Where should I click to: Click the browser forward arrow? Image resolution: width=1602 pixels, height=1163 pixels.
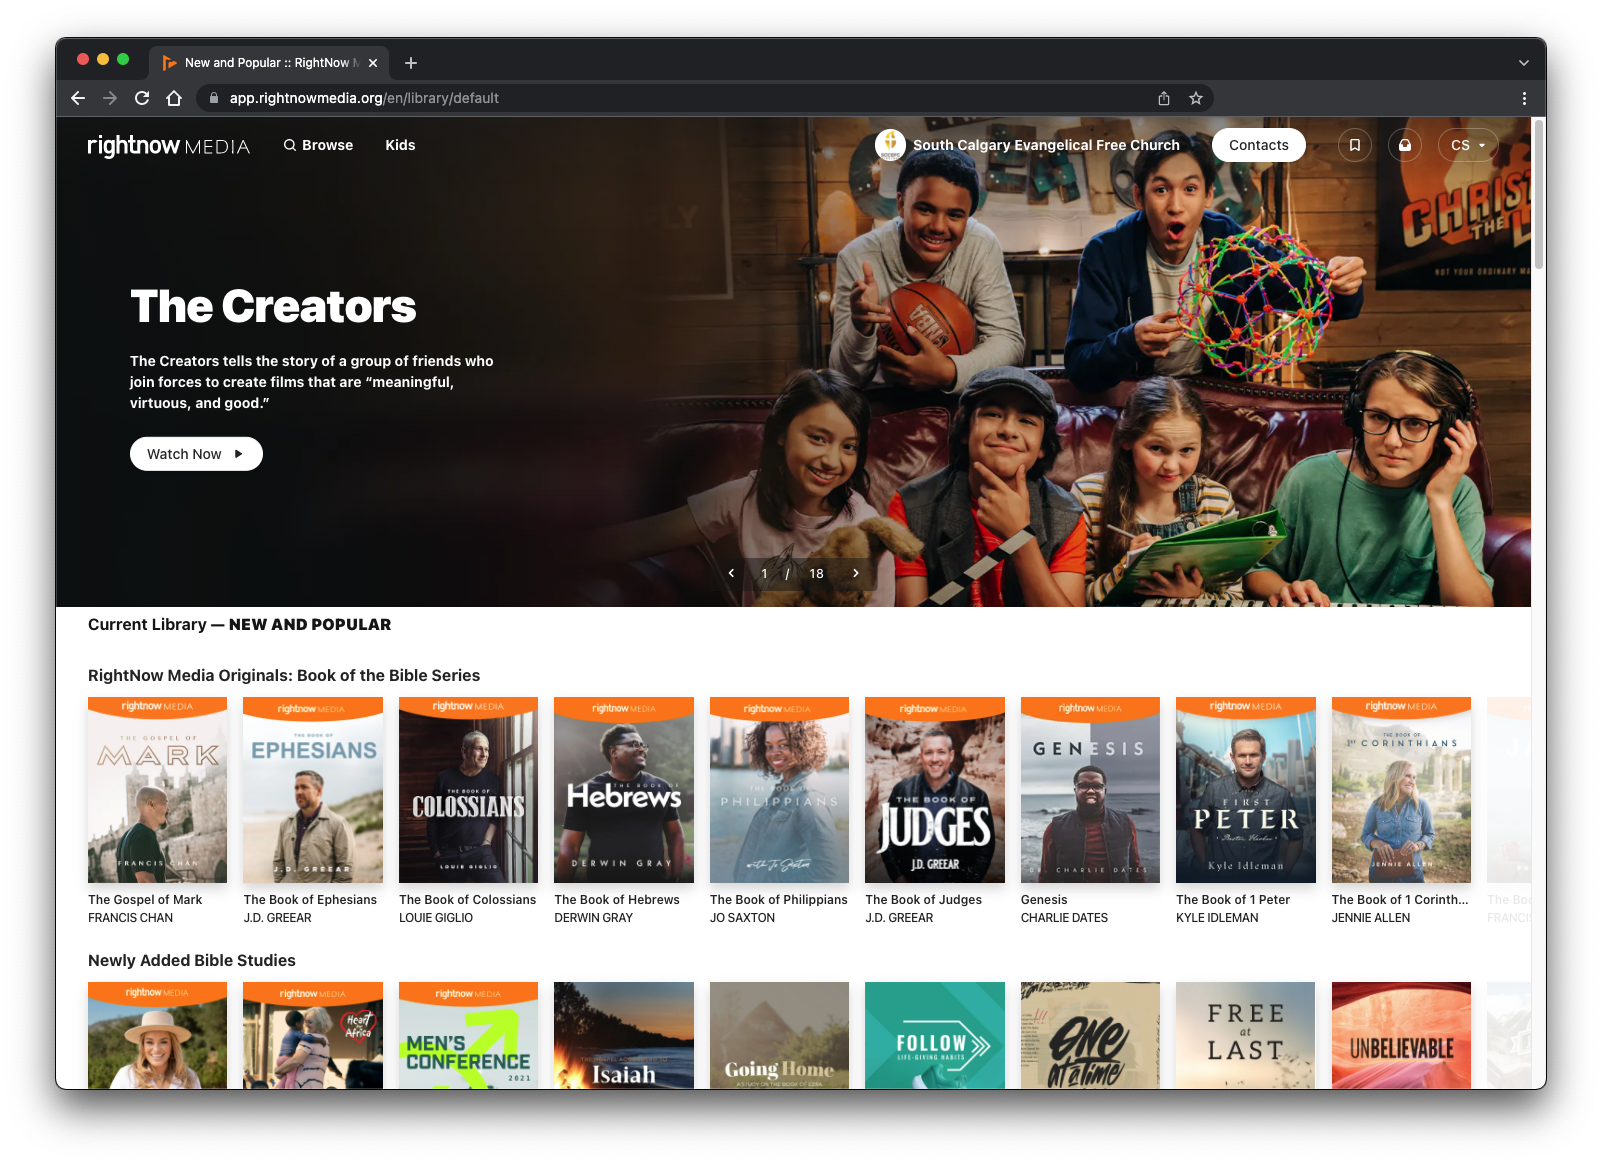tap(110, 98)
